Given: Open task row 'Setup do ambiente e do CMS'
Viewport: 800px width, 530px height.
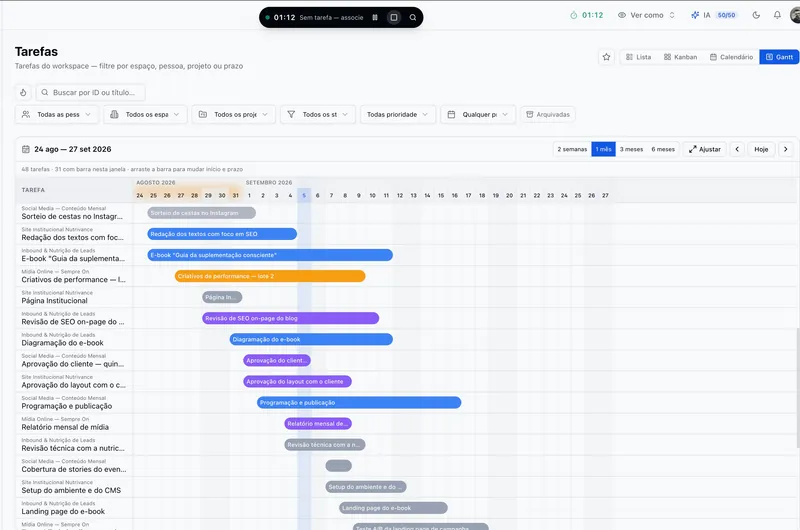Looking at the screenshot, I should pos(74,487).
